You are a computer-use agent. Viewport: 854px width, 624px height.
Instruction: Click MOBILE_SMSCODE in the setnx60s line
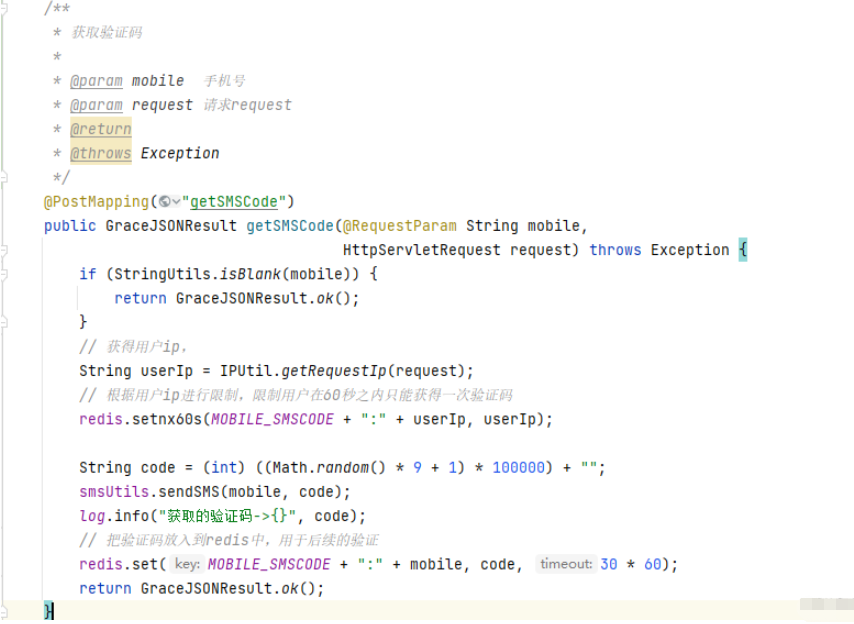(272, 419)
